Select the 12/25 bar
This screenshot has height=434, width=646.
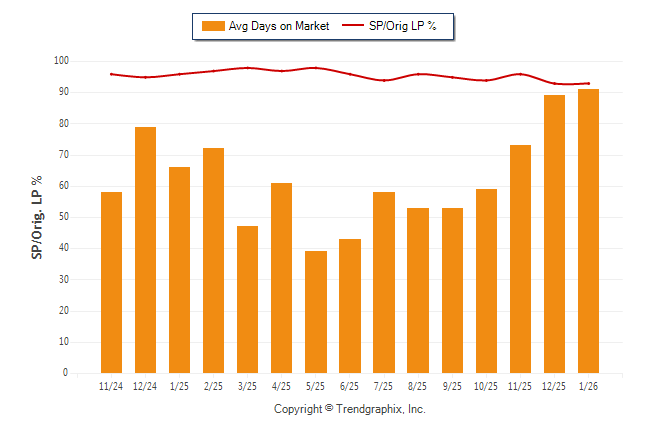[x=554, y=234]
